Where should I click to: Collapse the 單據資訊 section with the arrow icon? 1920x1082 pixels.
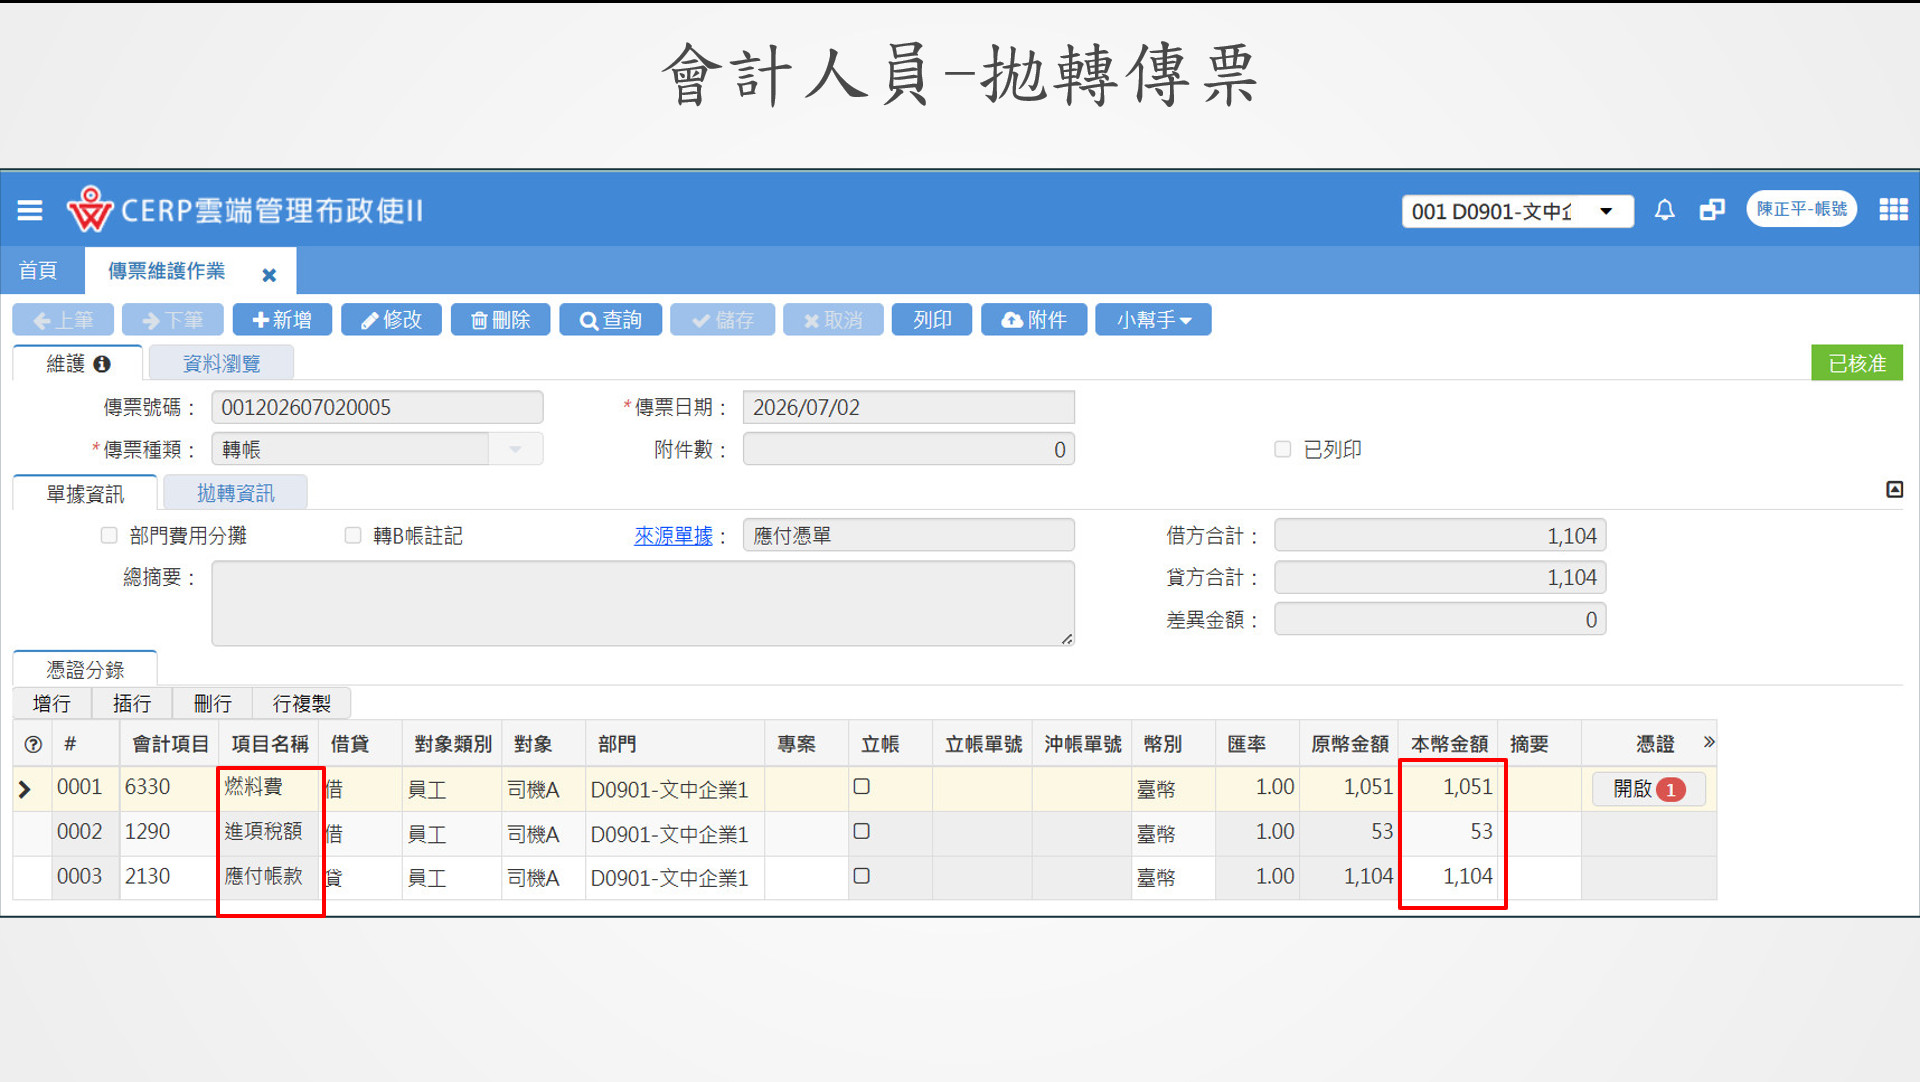[x=1894, y=489]
